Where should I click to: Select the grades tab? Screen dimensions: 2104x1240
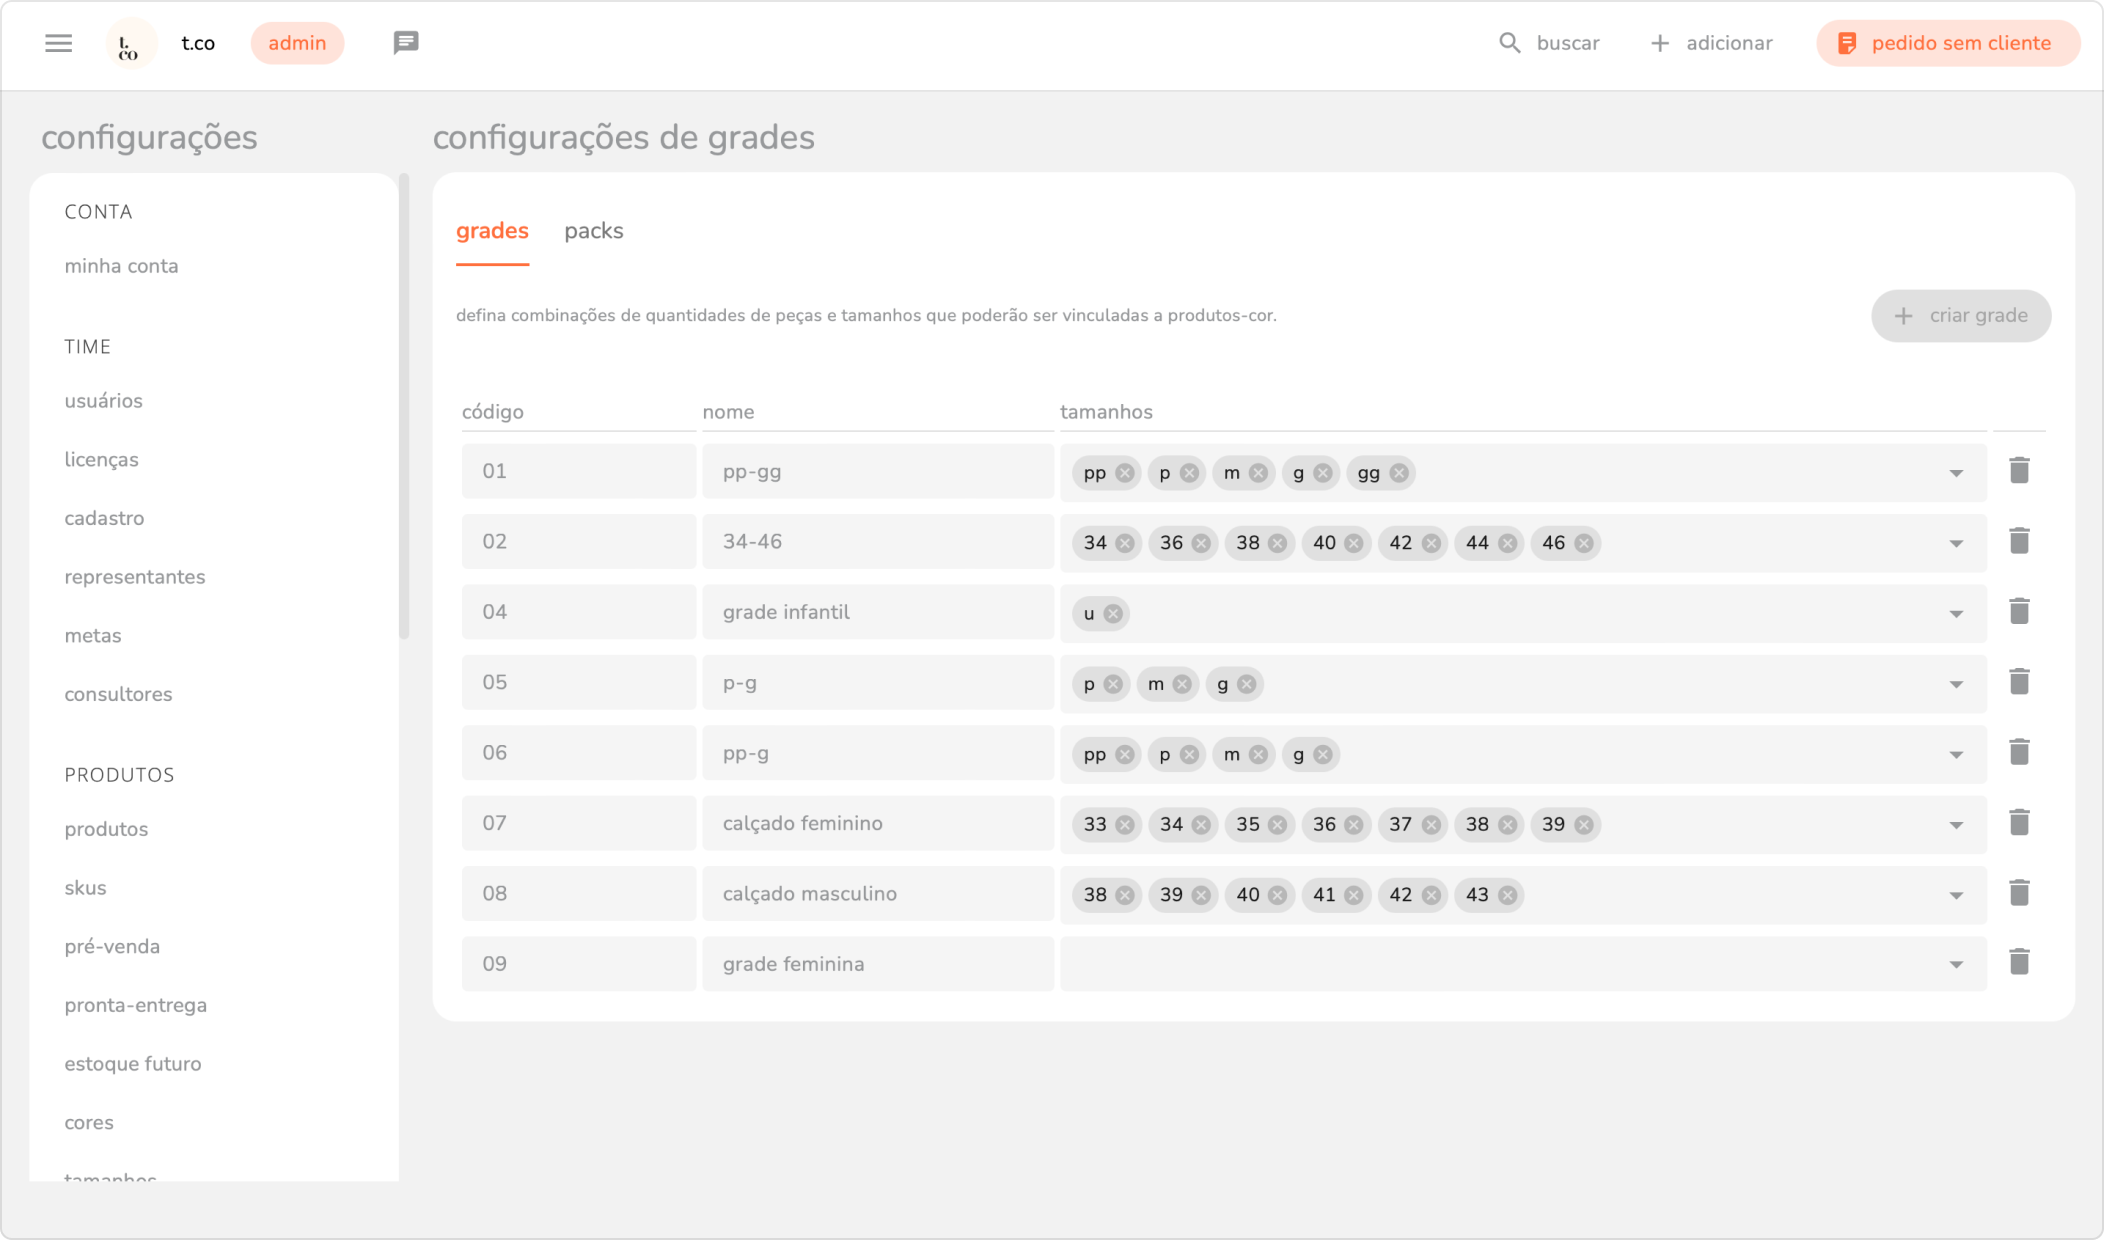[x=492, y=231]
